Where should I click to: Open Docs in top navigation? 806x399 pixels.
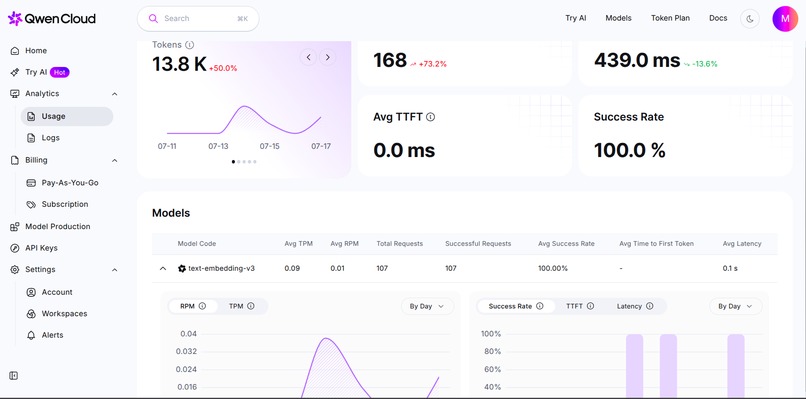pyautogui.click(x=718, y=18)
